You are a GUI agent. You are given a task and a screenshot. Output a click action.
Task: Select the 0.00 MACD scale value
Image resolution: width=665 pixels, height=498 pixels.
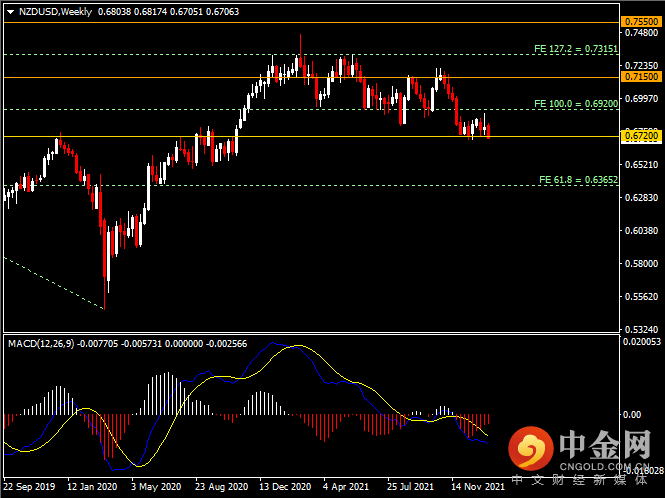pyautogui.click(x=631, y=415)
